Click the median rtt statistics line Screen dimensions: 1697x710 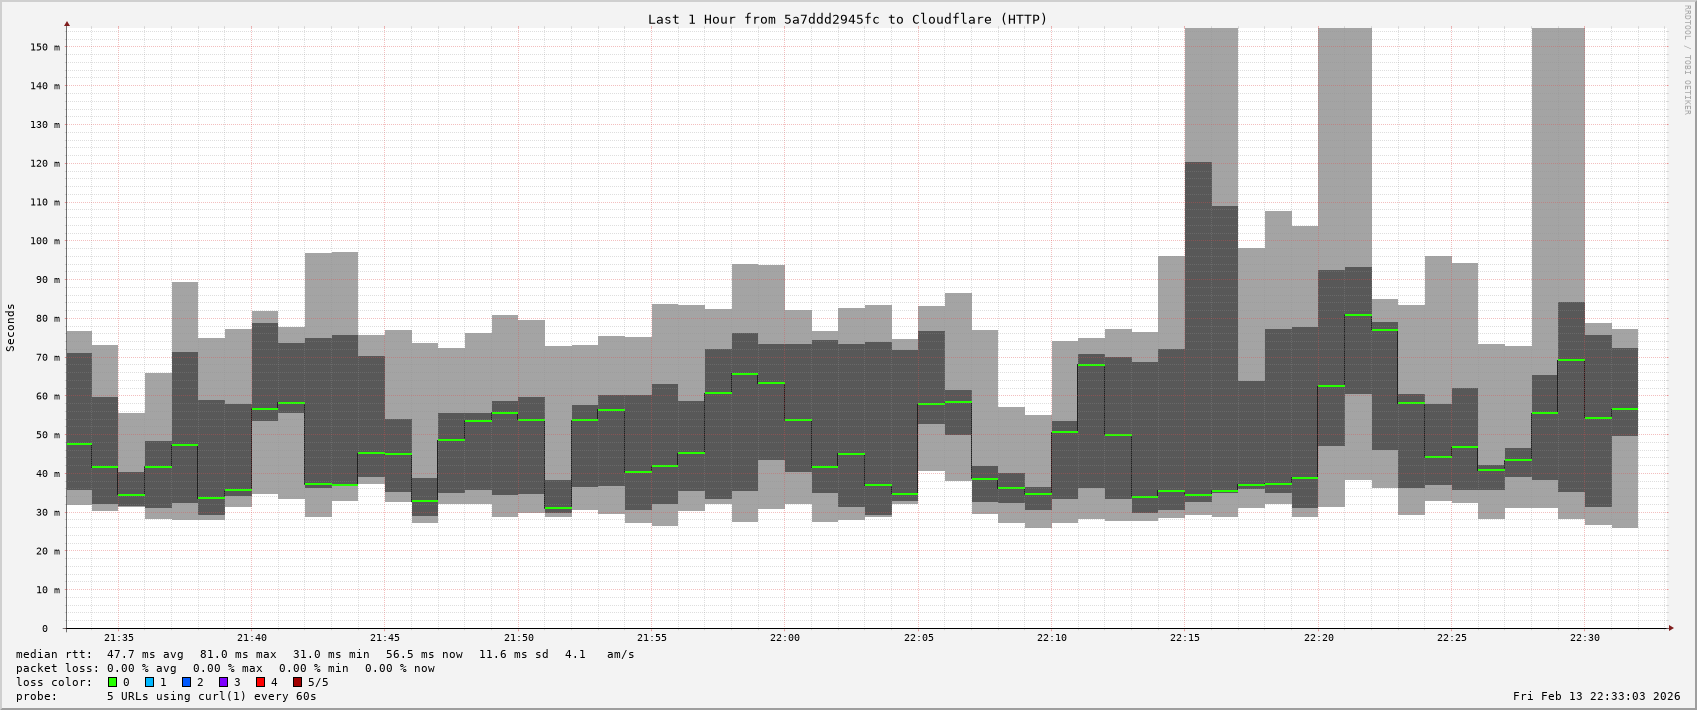(325, 654)
